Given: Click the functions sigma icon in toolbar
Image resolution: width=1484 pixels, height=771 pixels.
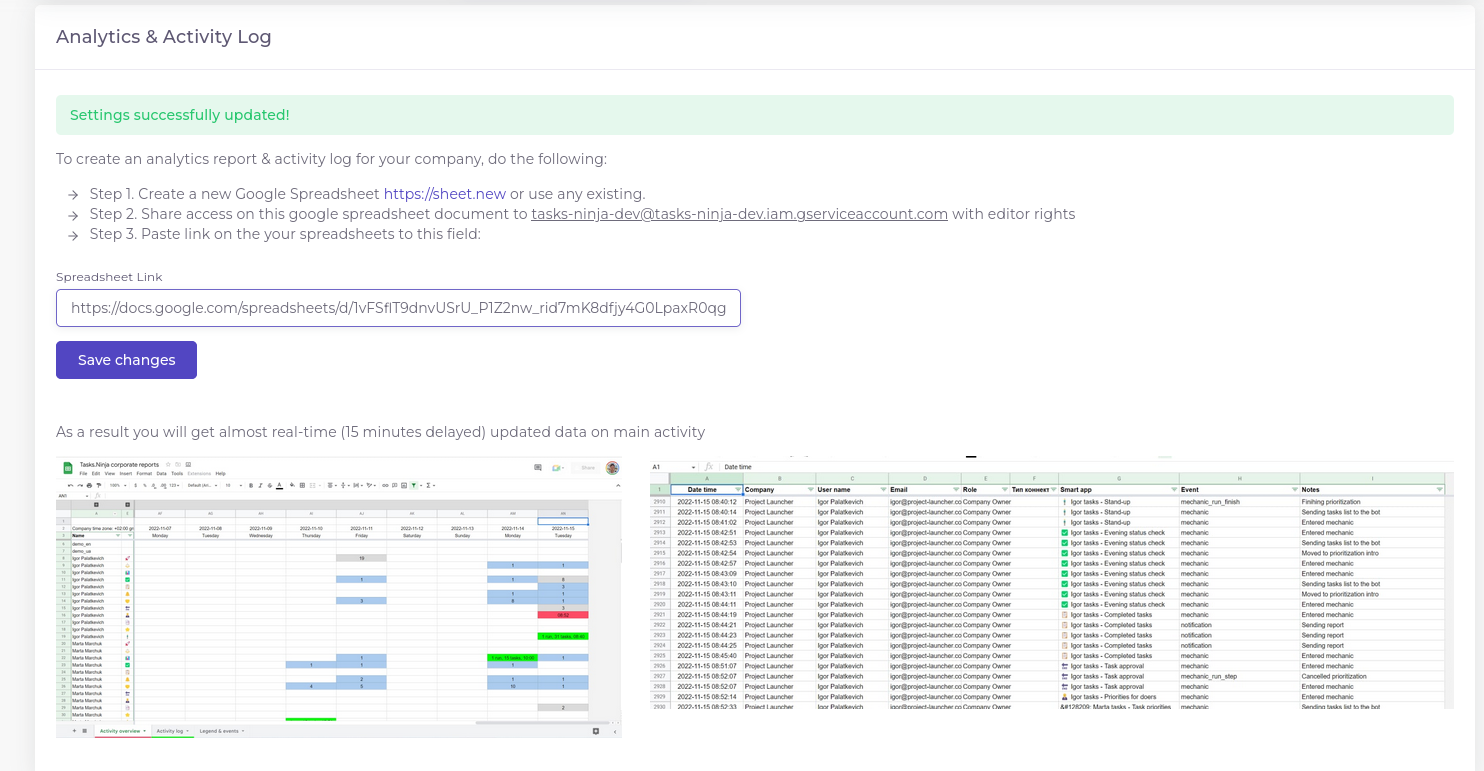Looking at the screenshot, I should pyautogui.click(x=429, y=485).
